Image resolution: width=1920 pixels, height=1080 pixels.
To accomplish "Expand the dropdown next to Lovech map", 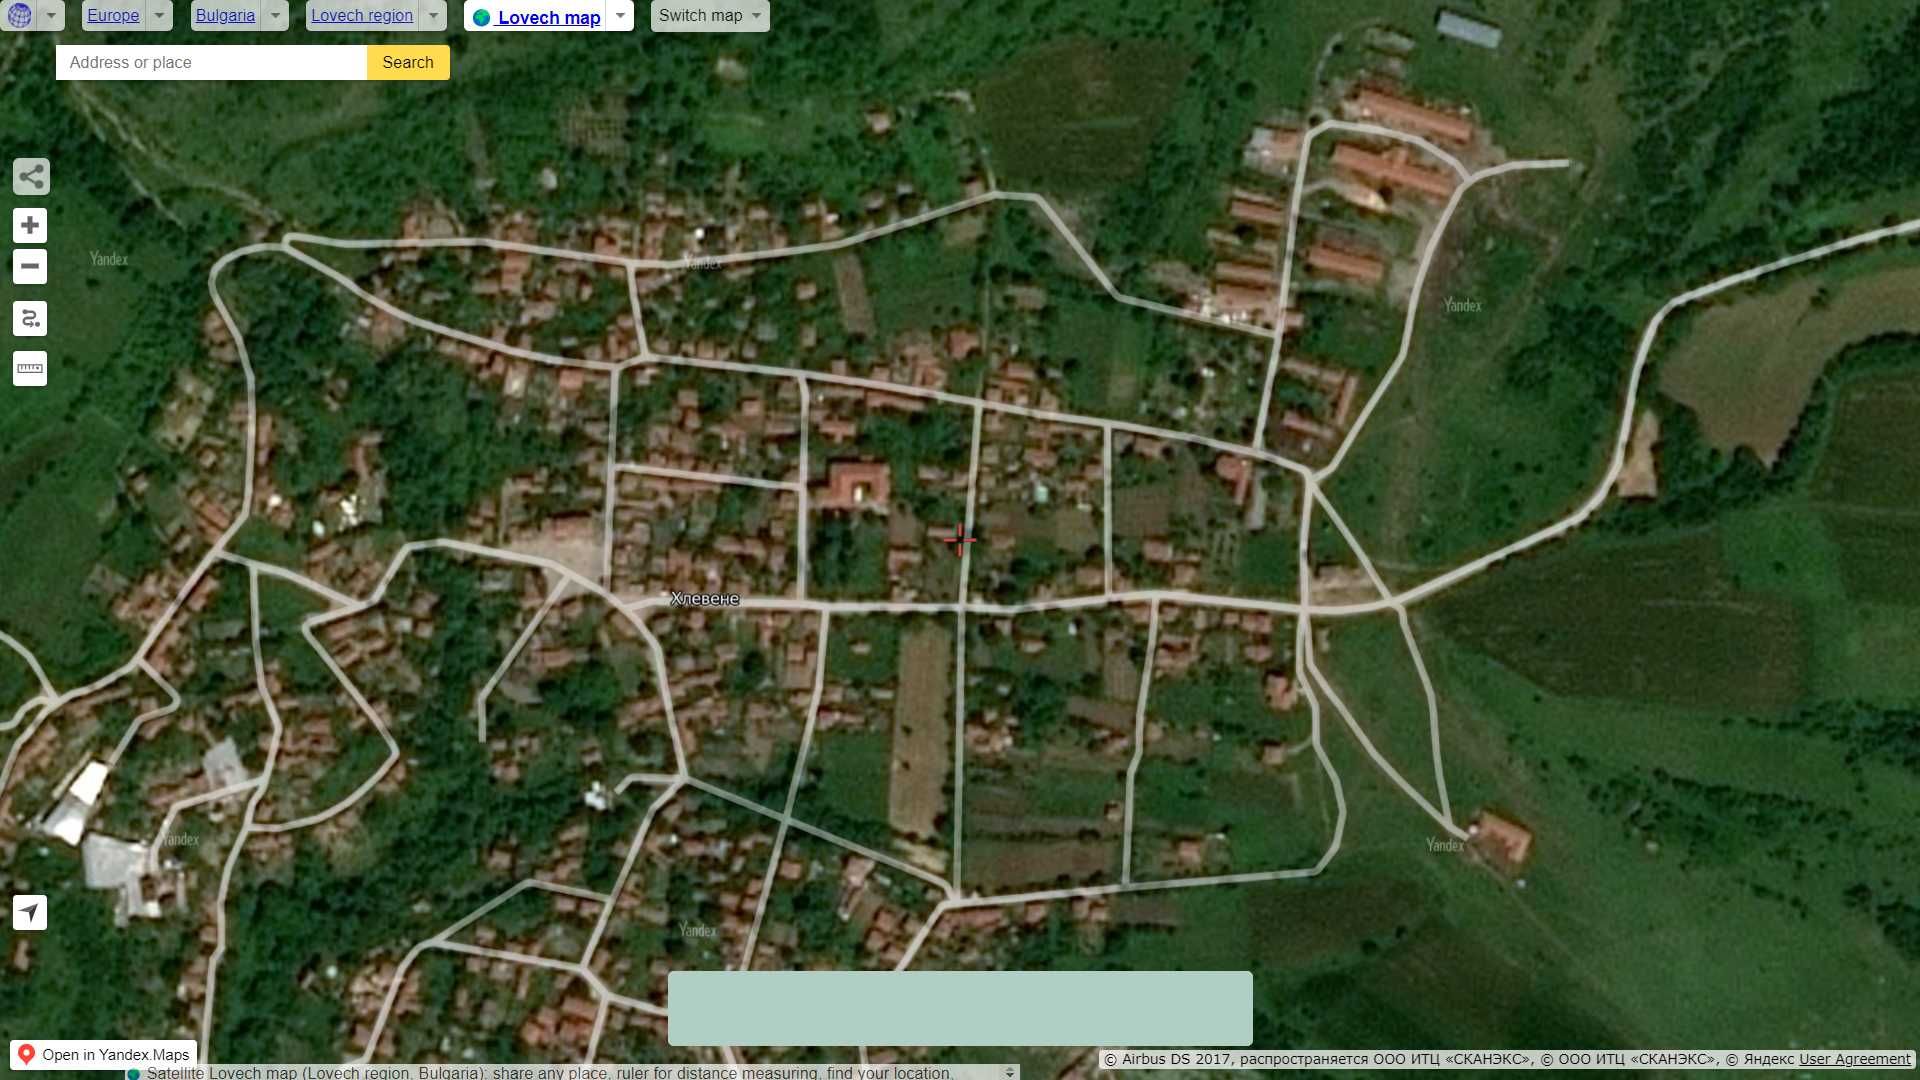I will (620, 16).
